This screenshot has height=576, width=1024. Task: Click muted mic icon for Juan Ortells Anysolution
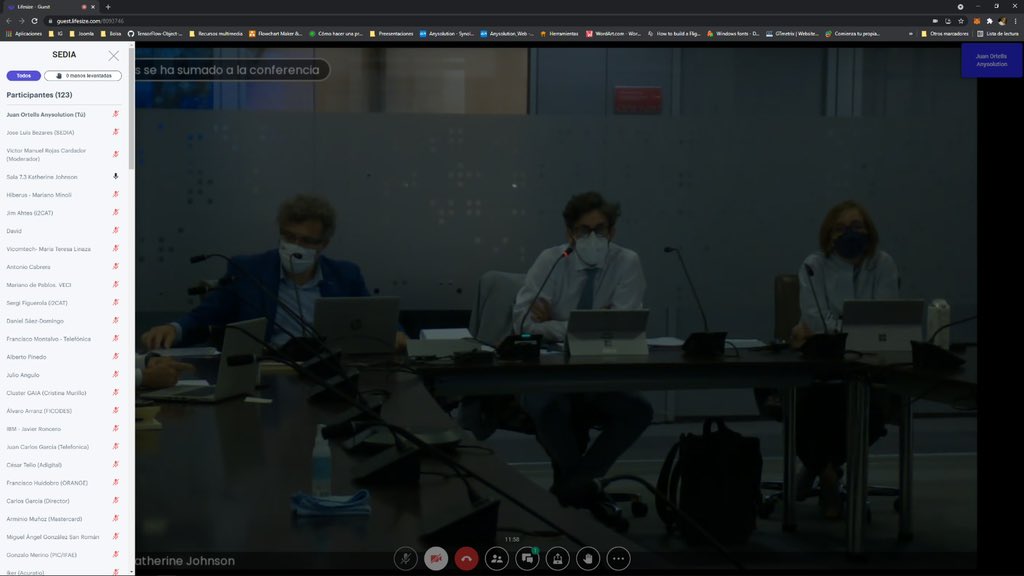click(116, 114)
